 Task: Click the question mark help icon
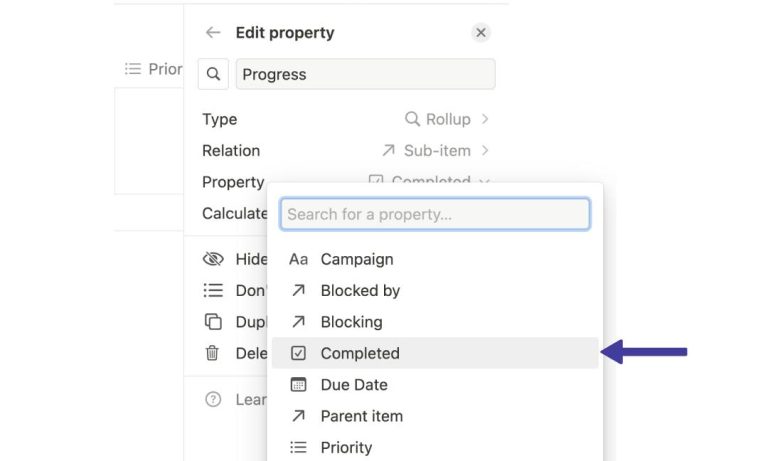[x=213, y=399]
